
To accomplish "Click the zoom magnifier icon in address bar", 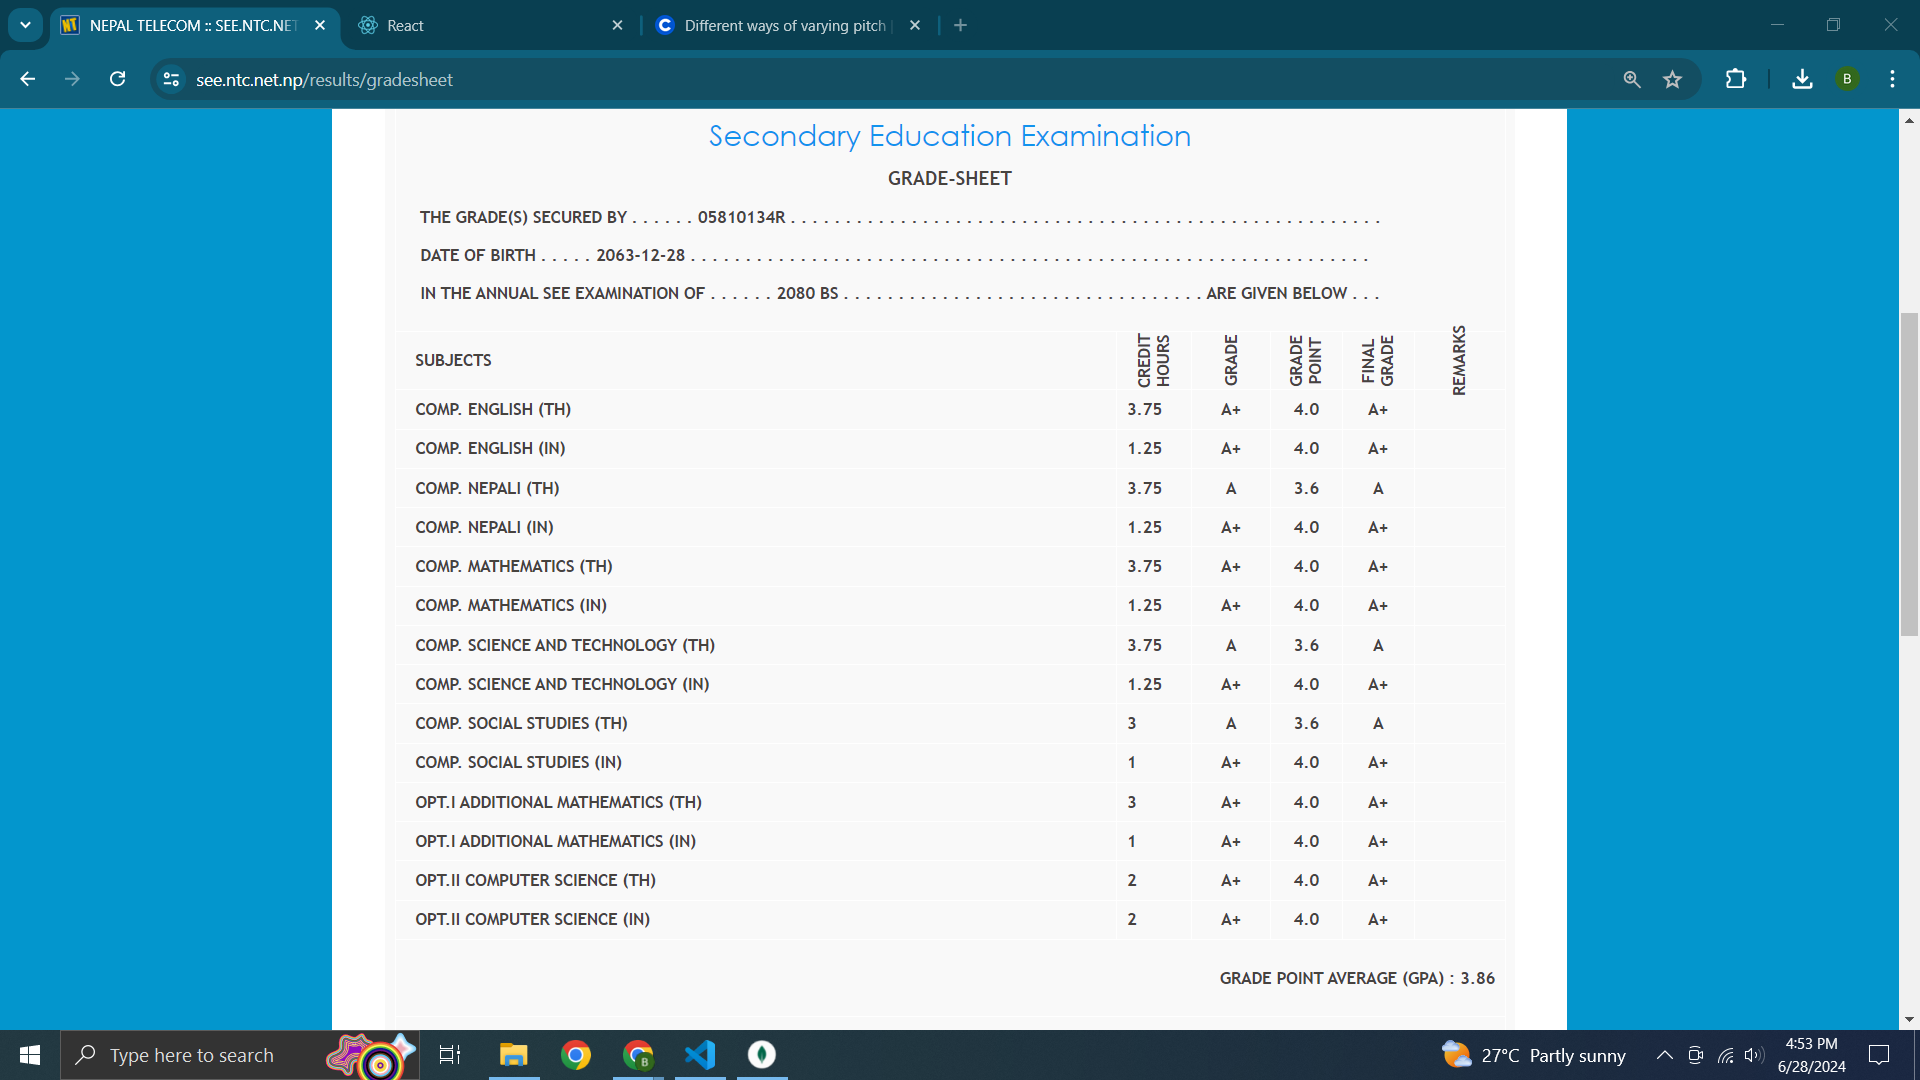I will point(1631,79).
